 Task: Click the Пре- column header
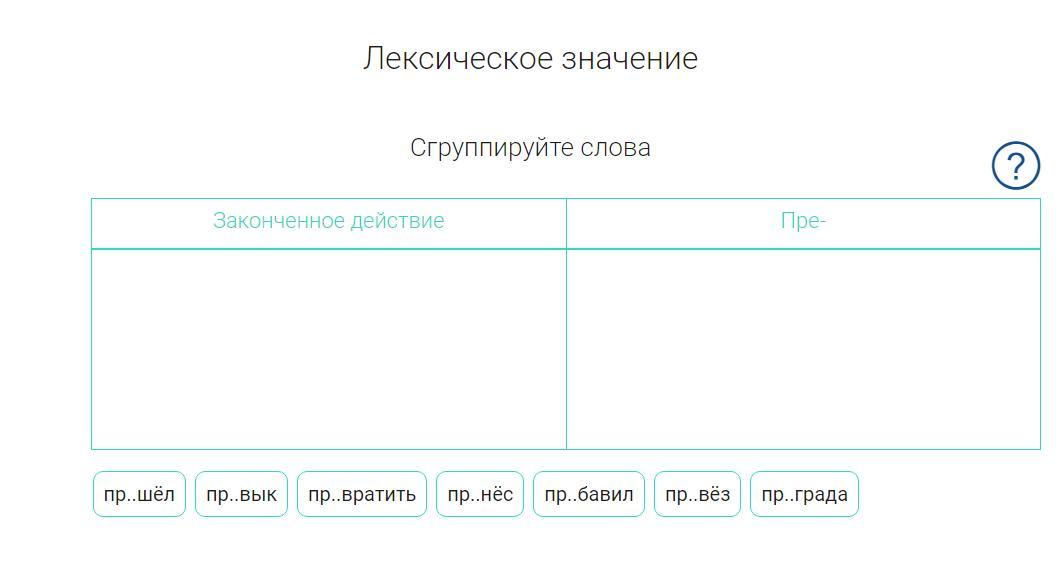pos(803,221)
